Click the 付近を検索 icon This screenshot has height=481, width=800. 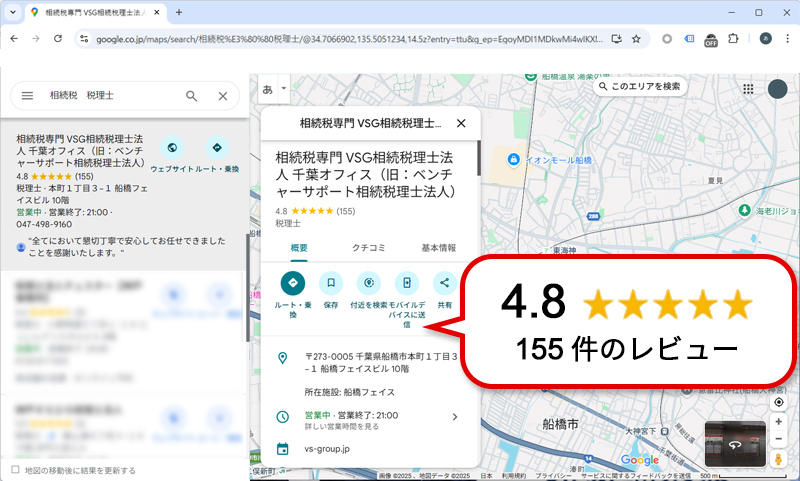click(369, 283)
